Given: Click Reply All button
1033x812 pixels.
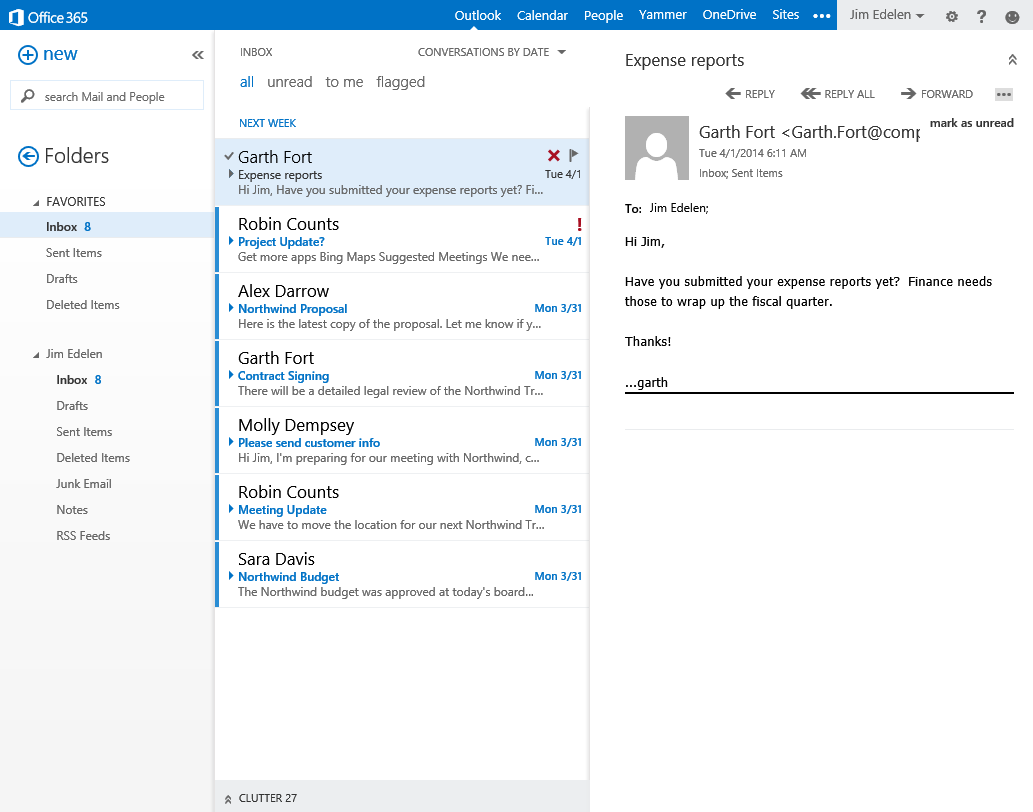Looking at the screenshot, I should [838, 94].
